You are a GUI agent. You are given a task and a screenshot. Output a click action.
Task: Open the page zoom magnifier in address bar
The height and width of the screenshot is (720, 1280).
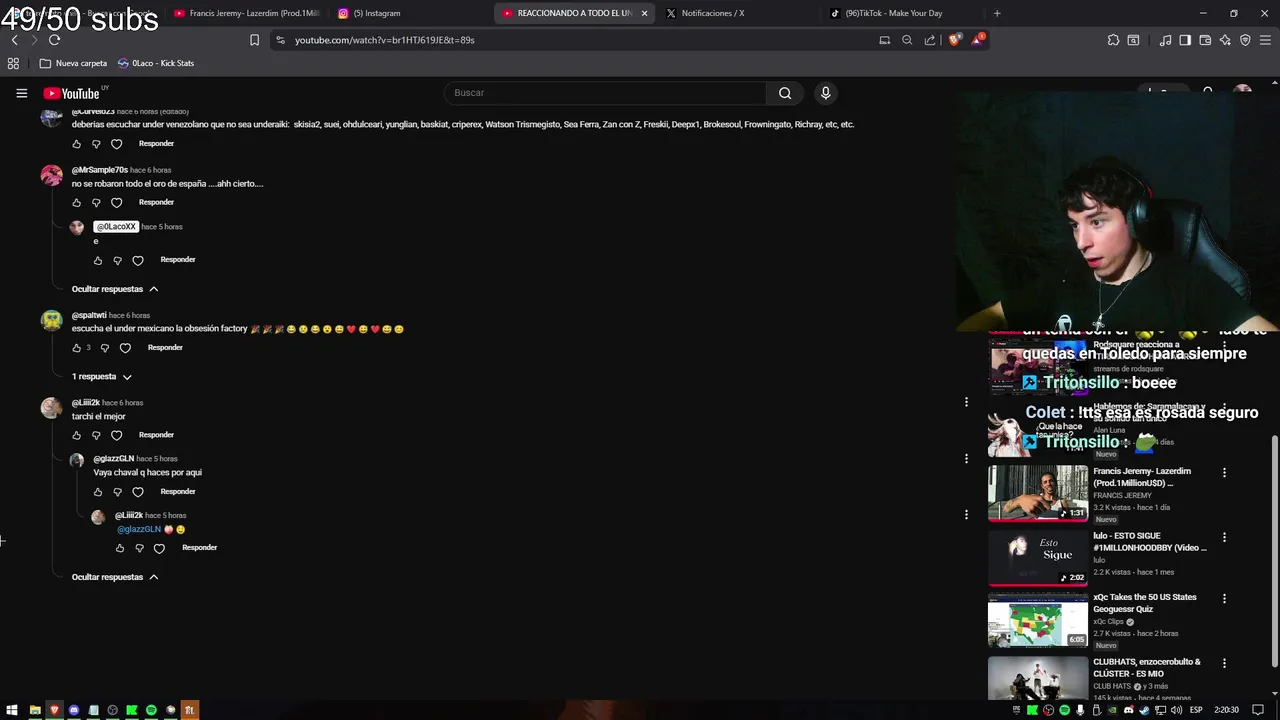tap(907, 40)
